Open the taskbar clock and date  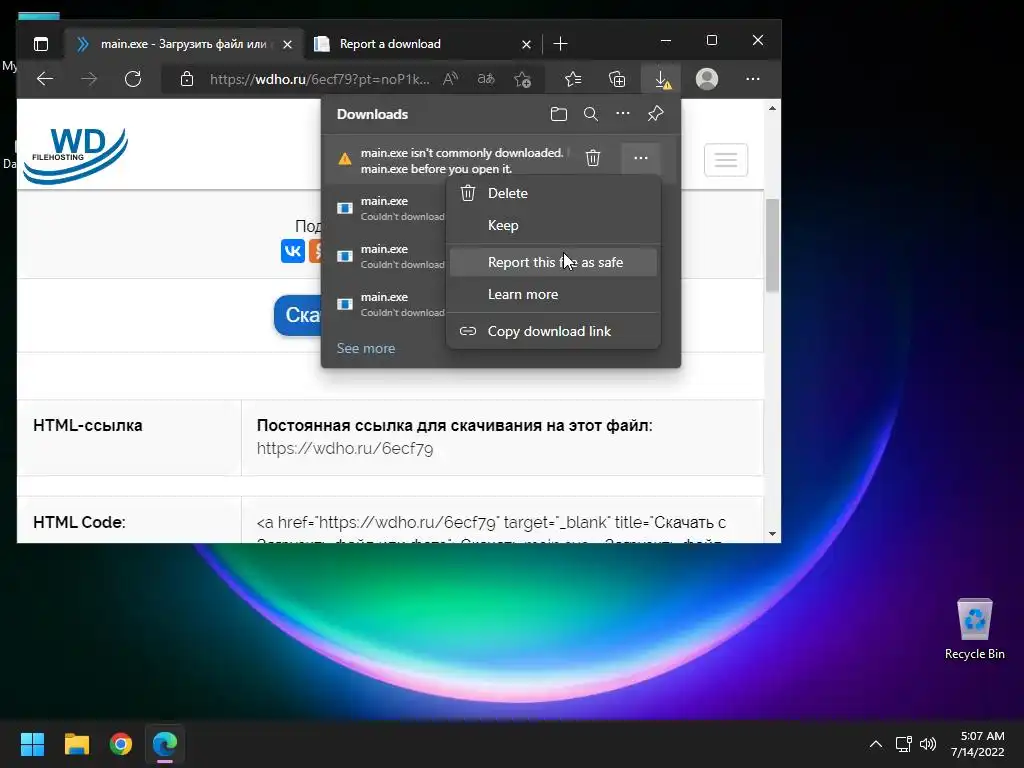[x=977, y=744]
